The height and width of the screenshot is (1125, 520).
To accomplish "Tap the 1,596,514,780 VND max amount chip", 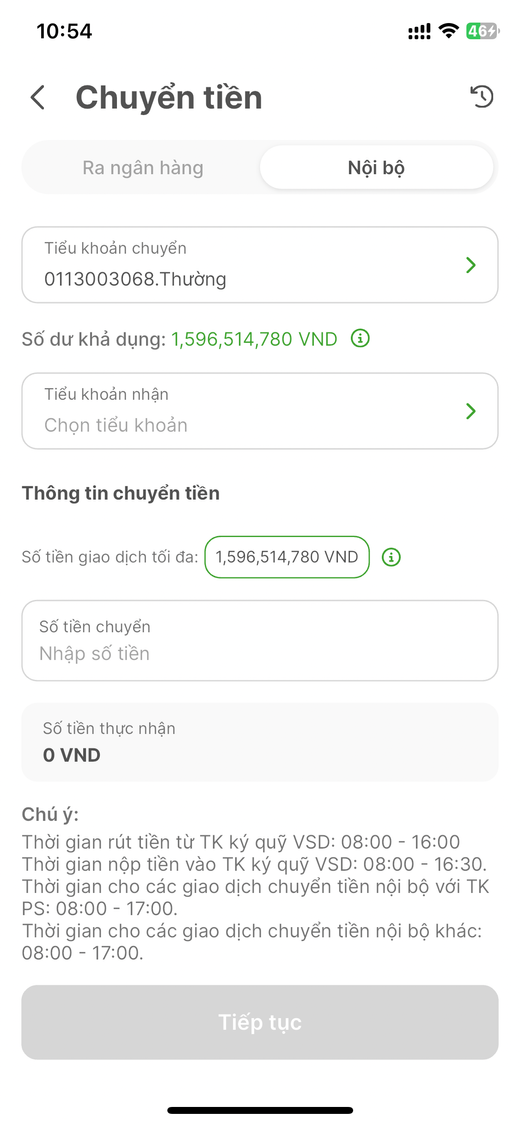I will [287, 557].
